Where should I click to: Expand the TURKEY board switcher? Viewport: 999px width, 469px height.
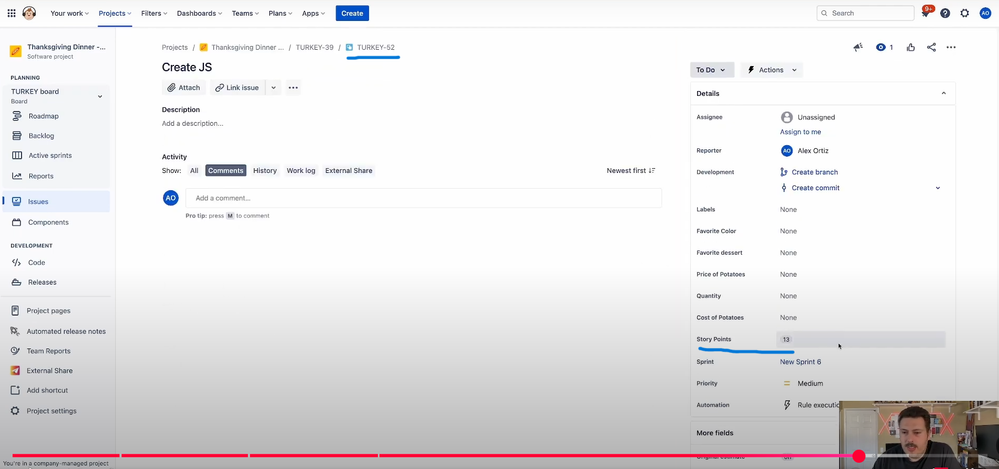99,96
